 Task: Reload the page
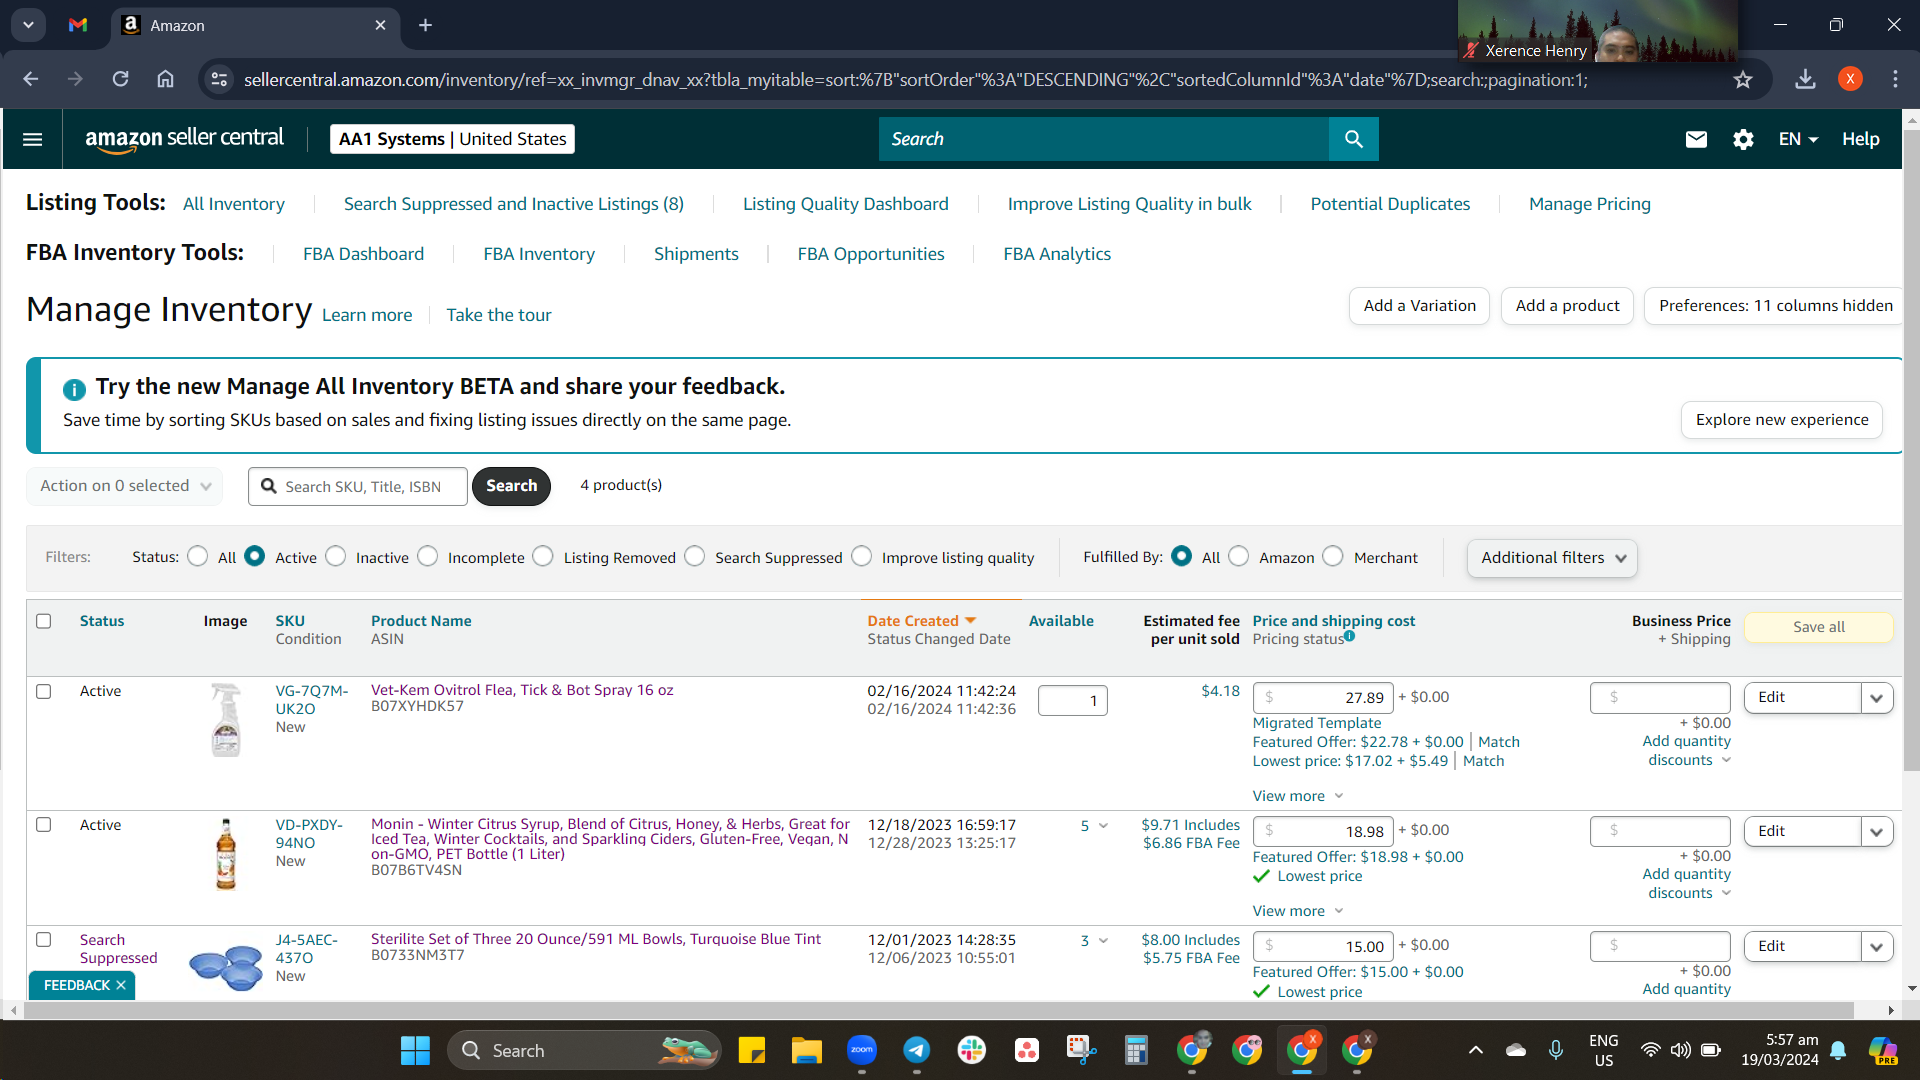[120, 79]
